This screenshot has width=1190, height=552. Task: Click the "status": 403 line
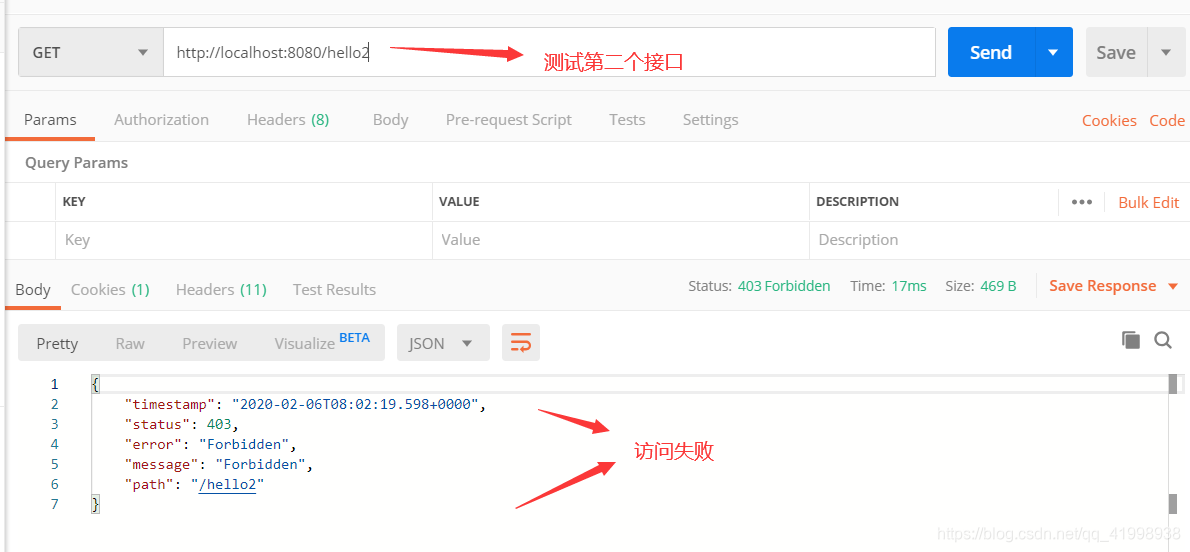[x=181, y=424]
